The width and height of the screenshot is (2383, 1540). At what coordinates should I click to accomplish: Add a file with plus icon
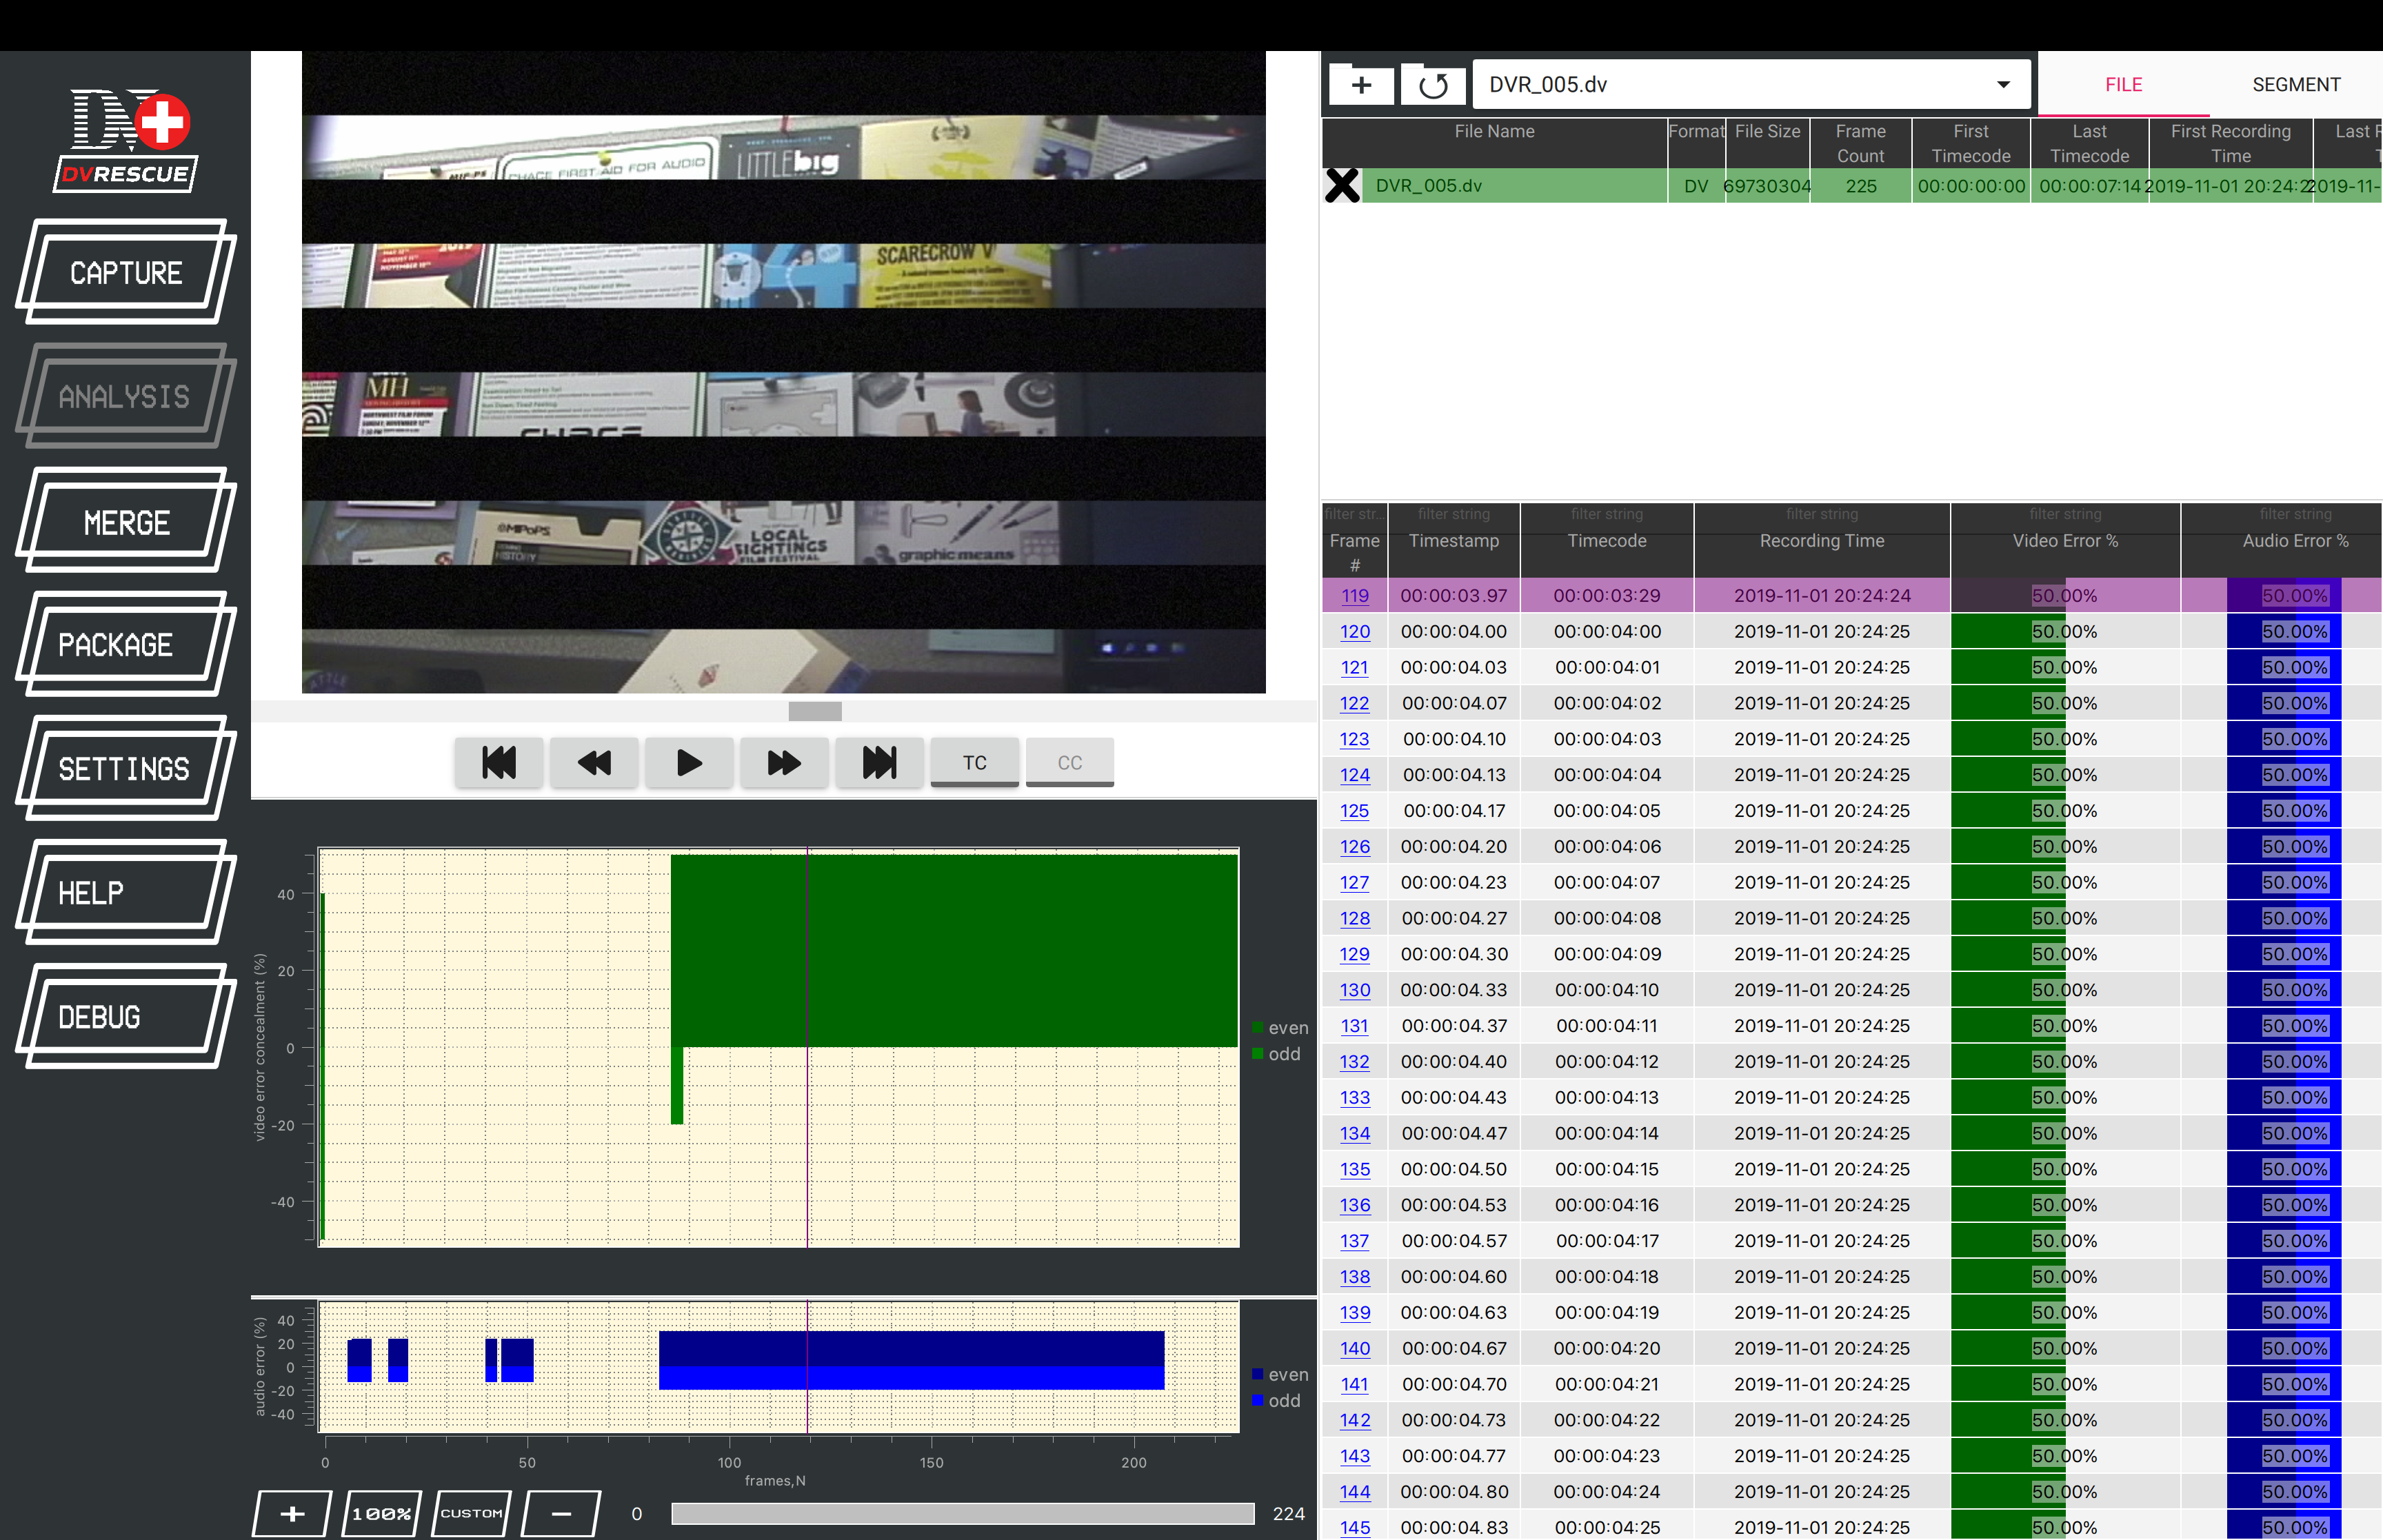pos(1361,85)
